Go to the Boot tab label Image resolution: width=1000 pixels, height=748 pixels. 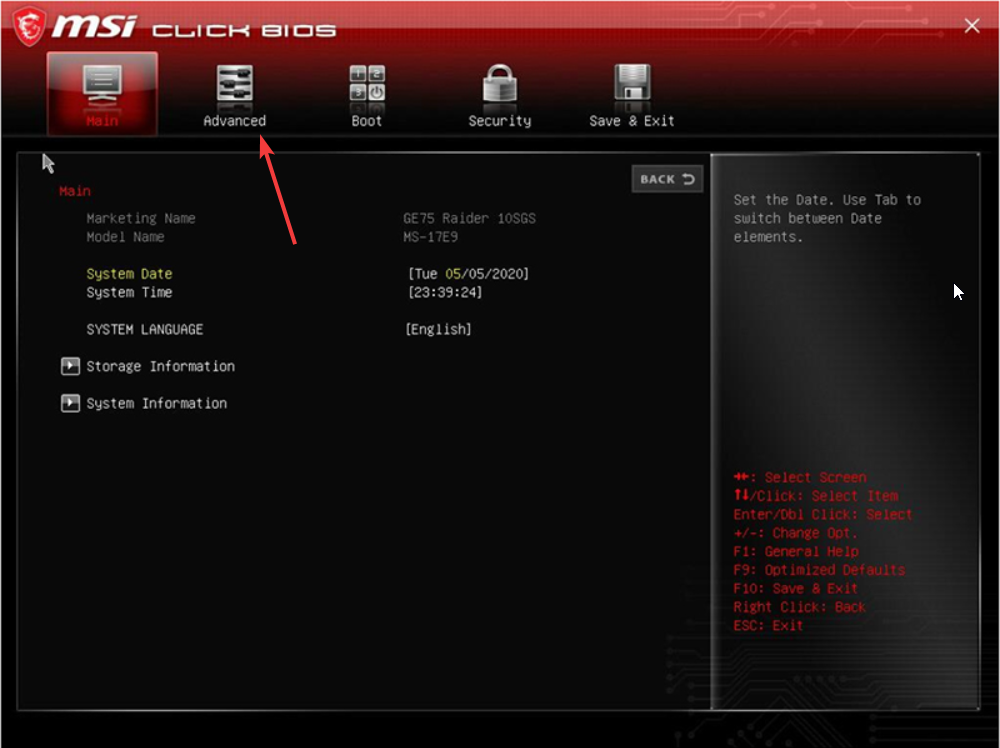[367, 121]
